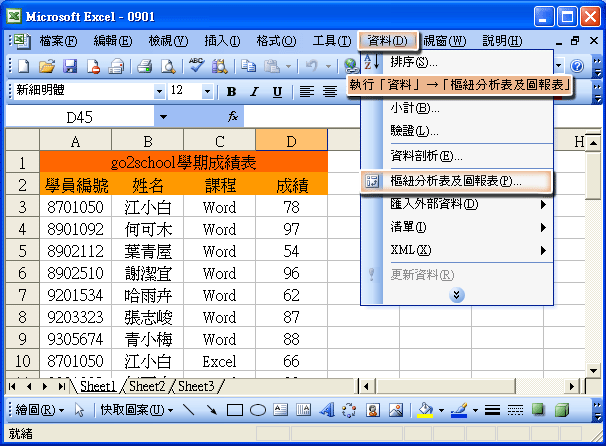Align cell text to the left

click(x=306, y=92)
